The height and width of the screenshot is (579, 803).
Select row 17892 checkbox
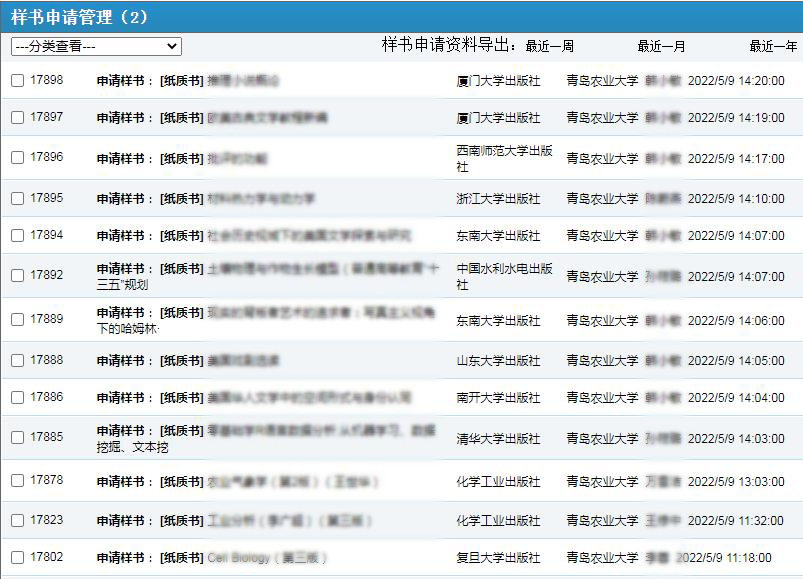[x=17, y=276]
